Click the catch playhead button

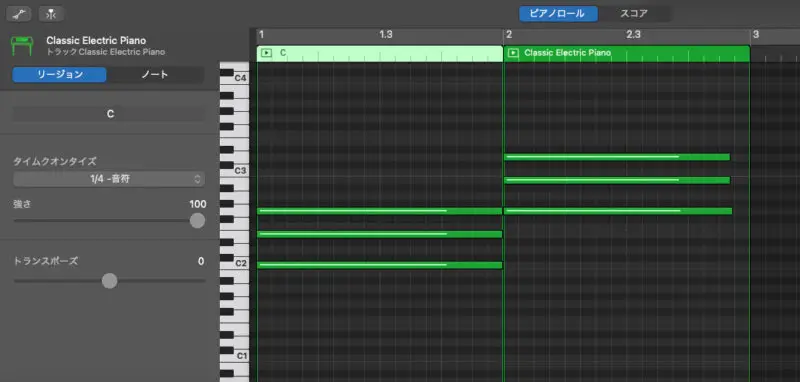coord(51,14)
